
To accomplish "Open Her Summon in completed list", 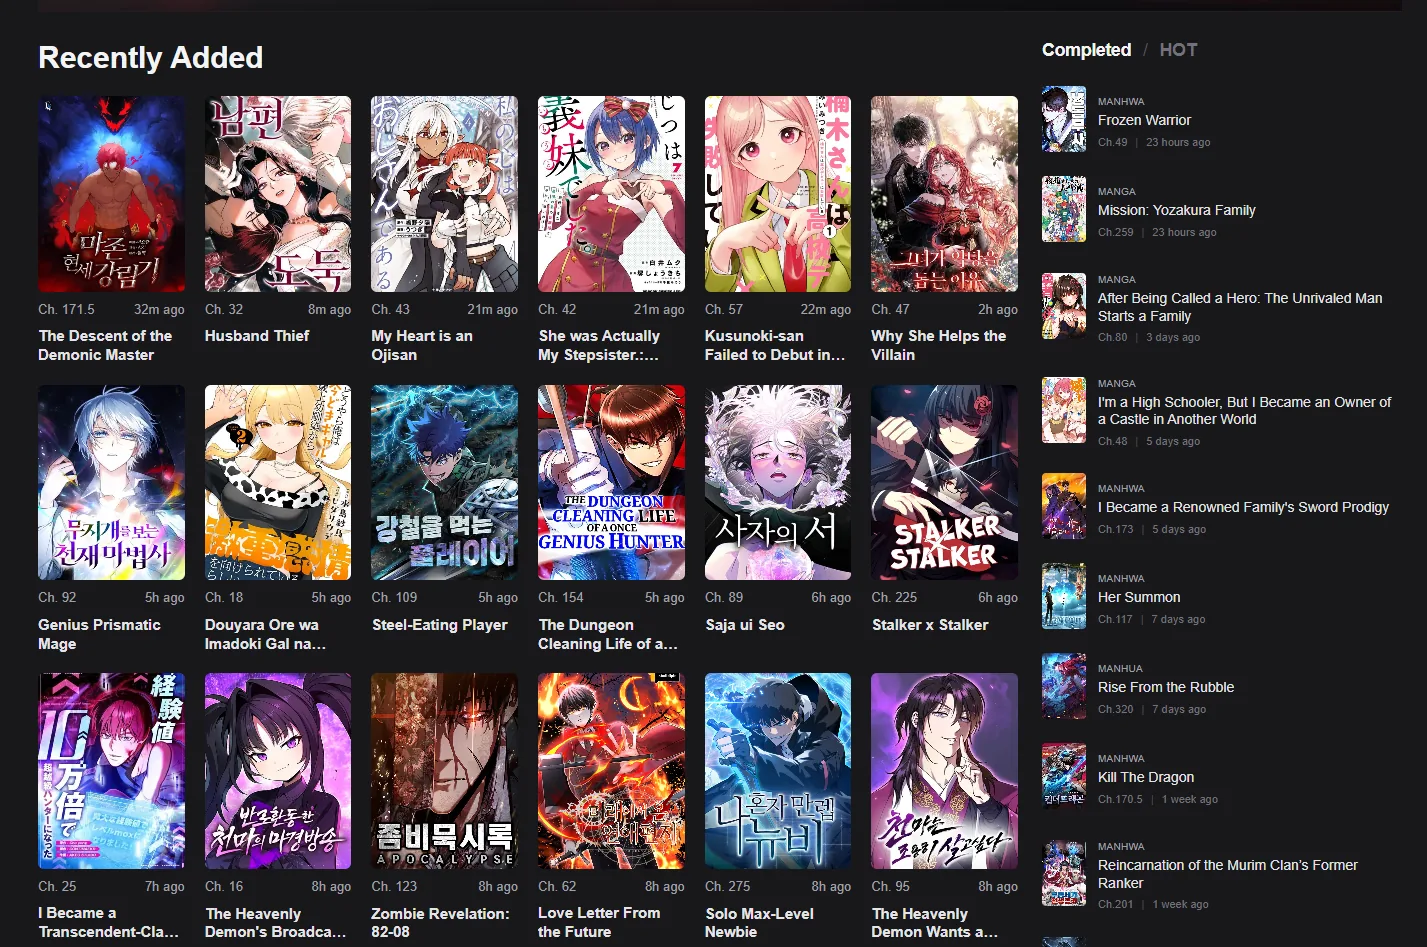I will [1139, 597].
